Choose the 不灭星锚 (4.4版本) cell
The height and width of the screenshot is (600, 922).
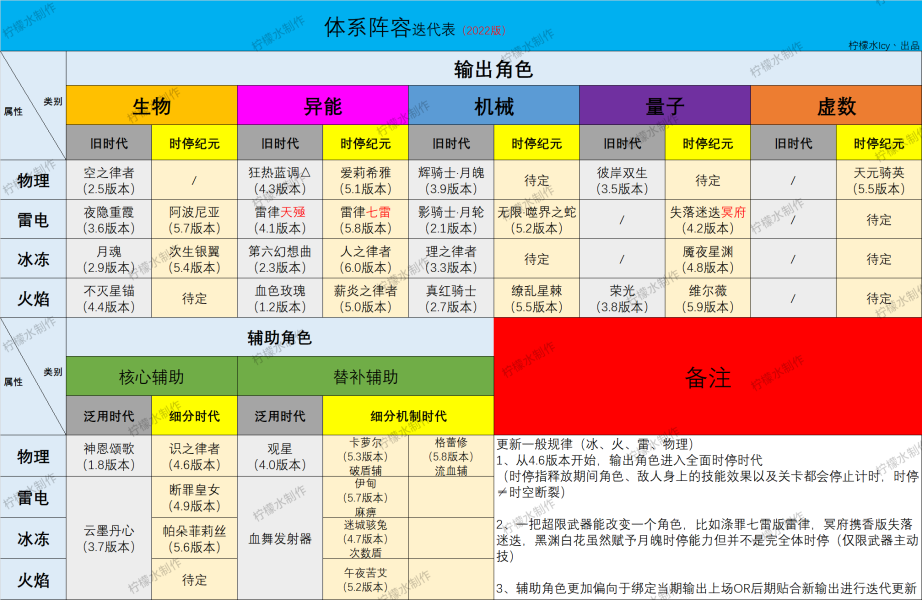(x=109, y=298)
